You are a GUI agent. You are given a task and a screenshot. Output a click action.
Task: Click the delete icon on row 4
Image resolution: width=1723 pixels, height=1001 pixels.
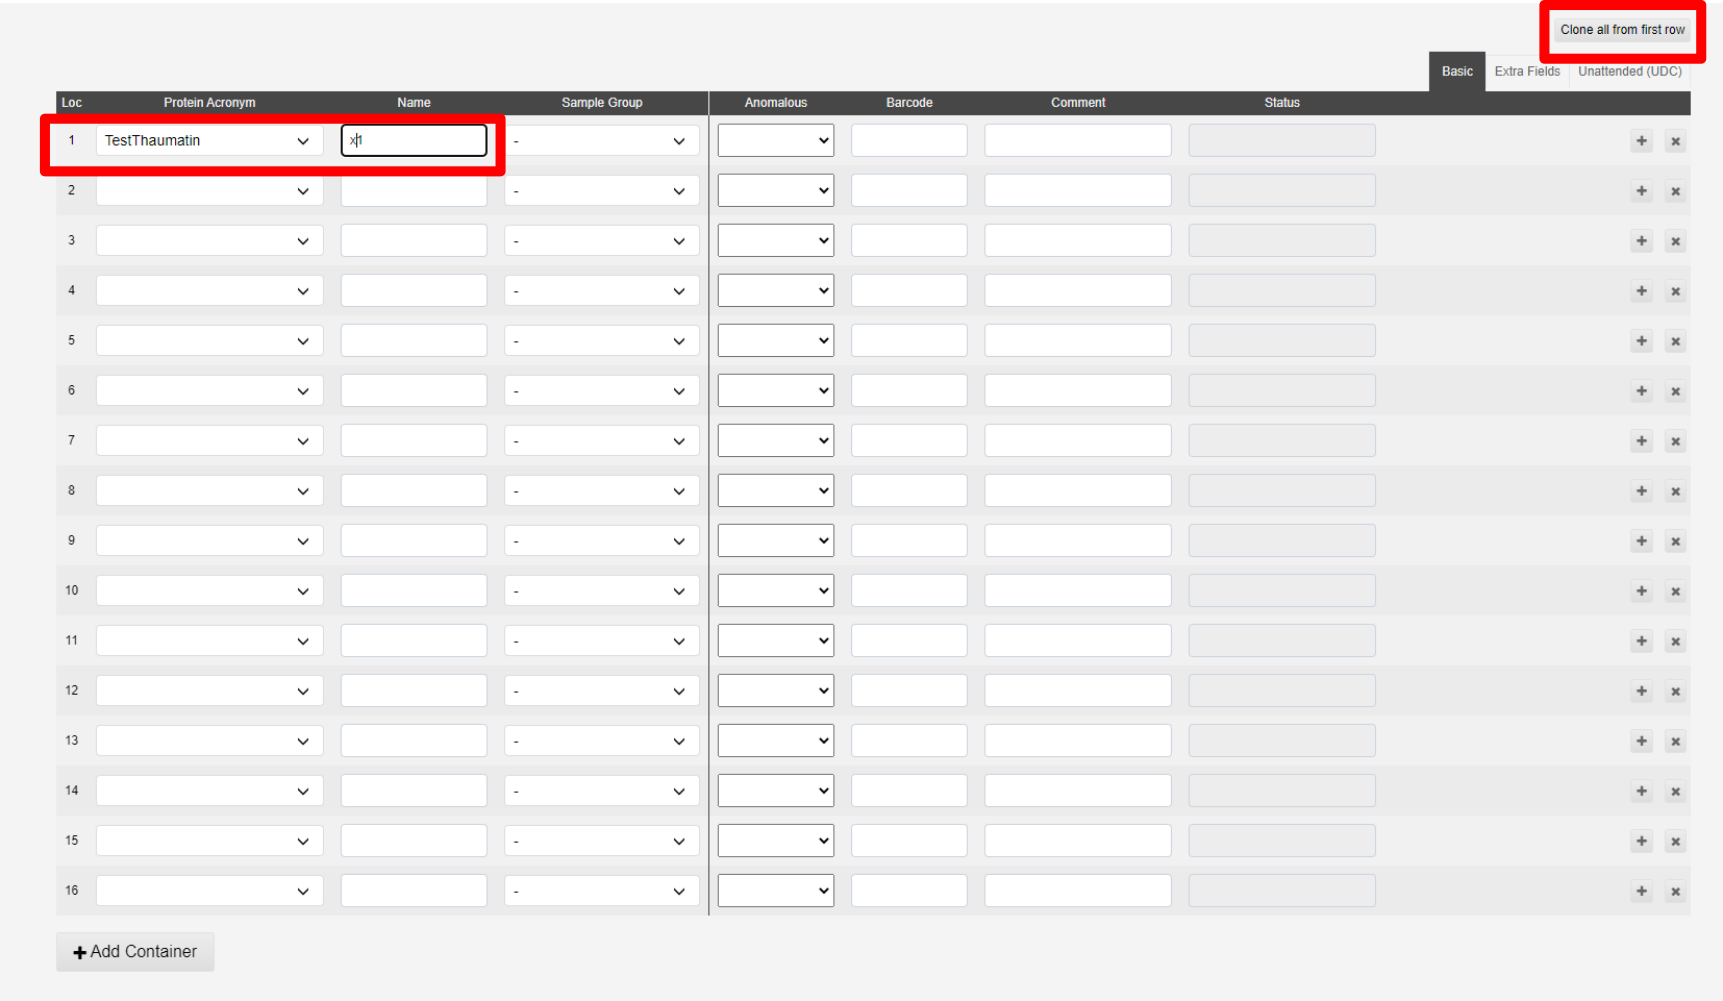(x=1676, y=290)
